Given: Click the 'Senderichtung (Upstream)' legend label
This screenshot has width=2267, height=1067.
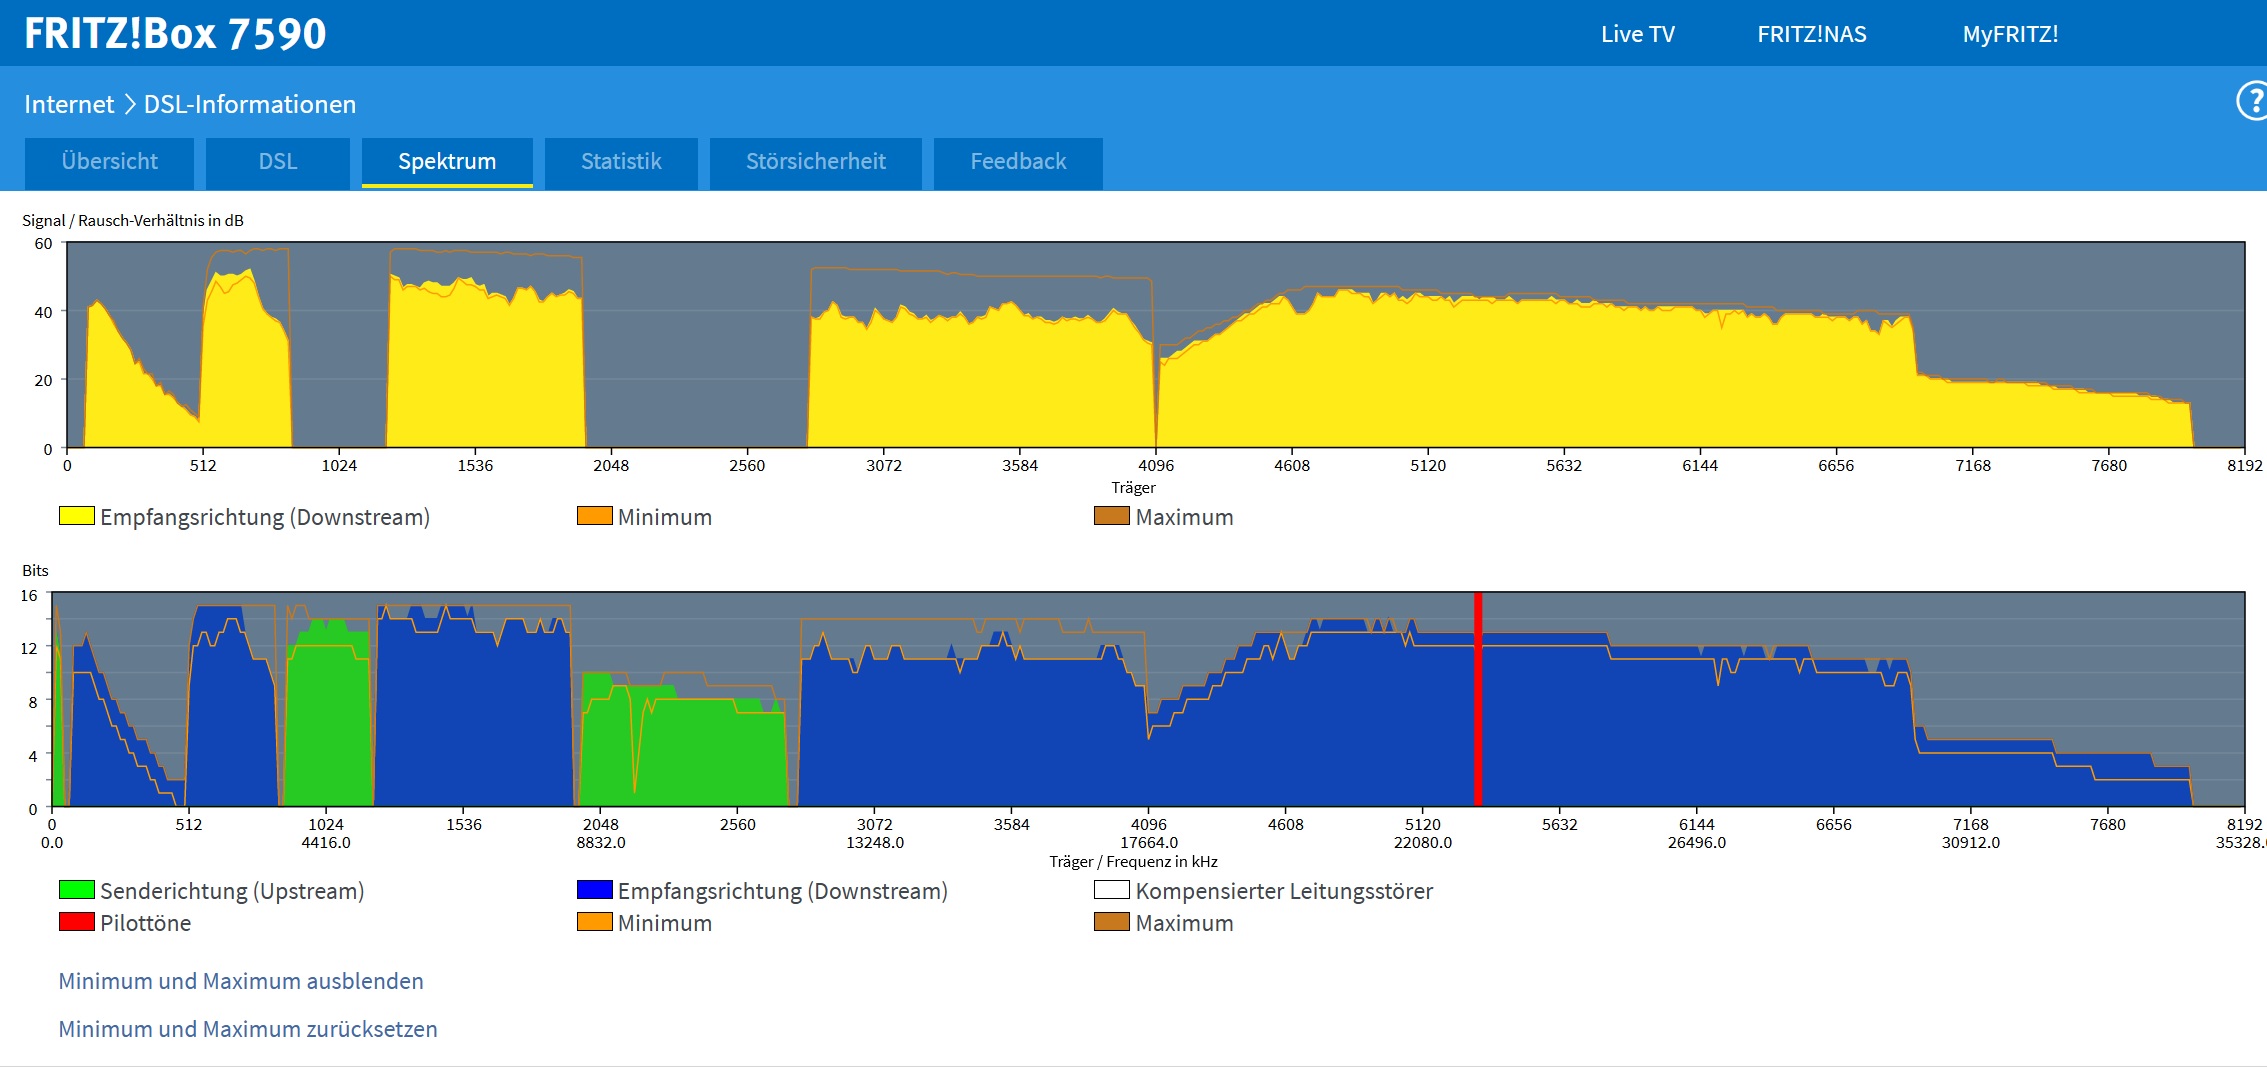Looking at the screenshot, I should tap(232, 891).
